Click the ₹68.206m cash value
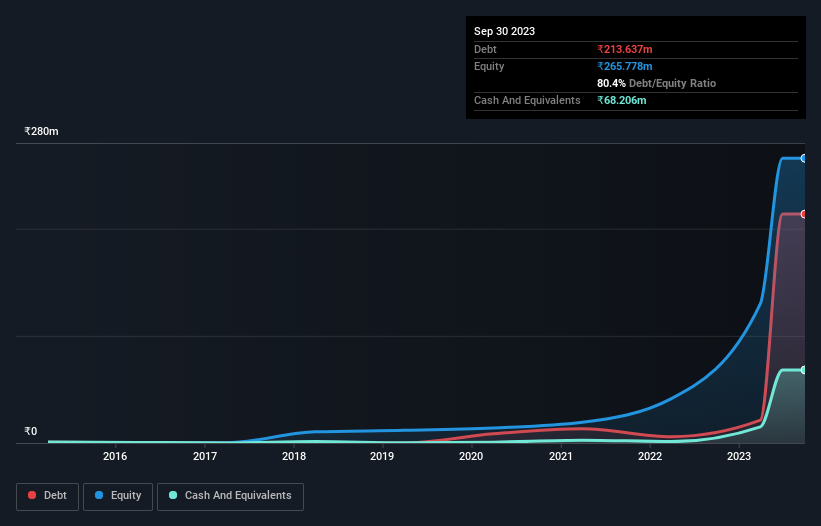 click(622, 100)
